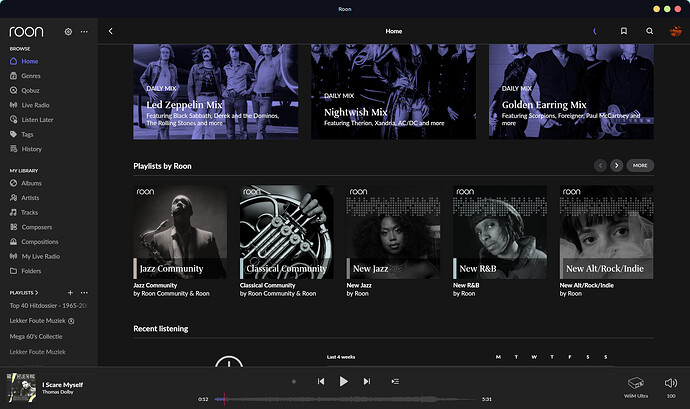Open search with the magnifier icon
The height and width of the screenshot is (409, 690).
tap(650, 31)
